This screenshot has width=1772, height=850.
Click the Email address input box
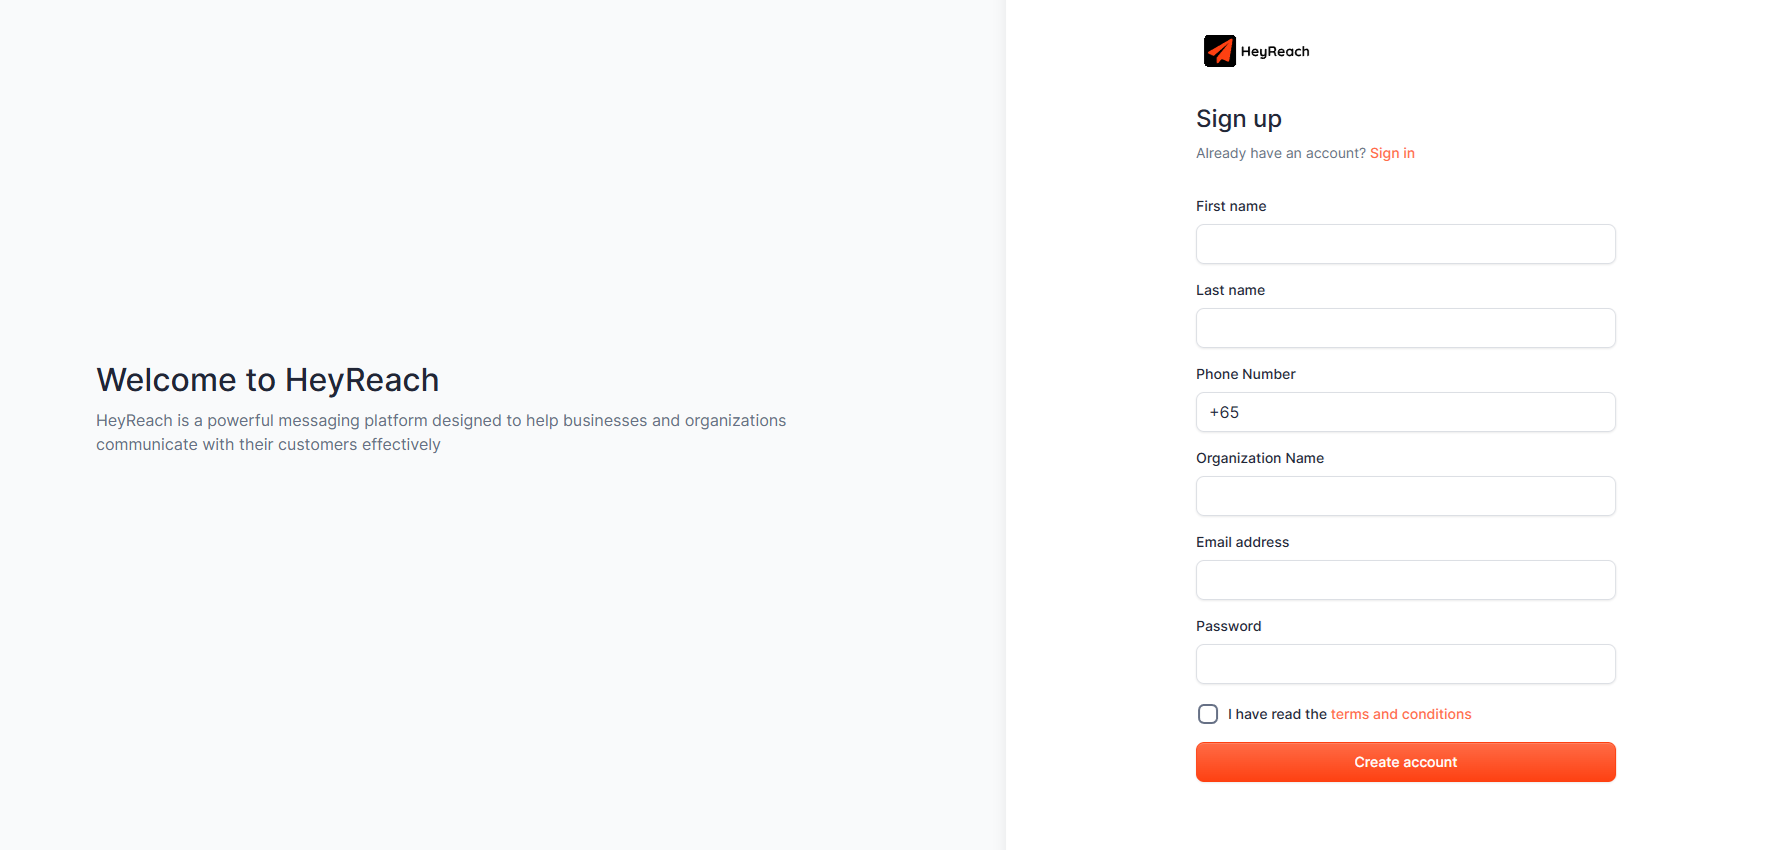[1405, 580]
